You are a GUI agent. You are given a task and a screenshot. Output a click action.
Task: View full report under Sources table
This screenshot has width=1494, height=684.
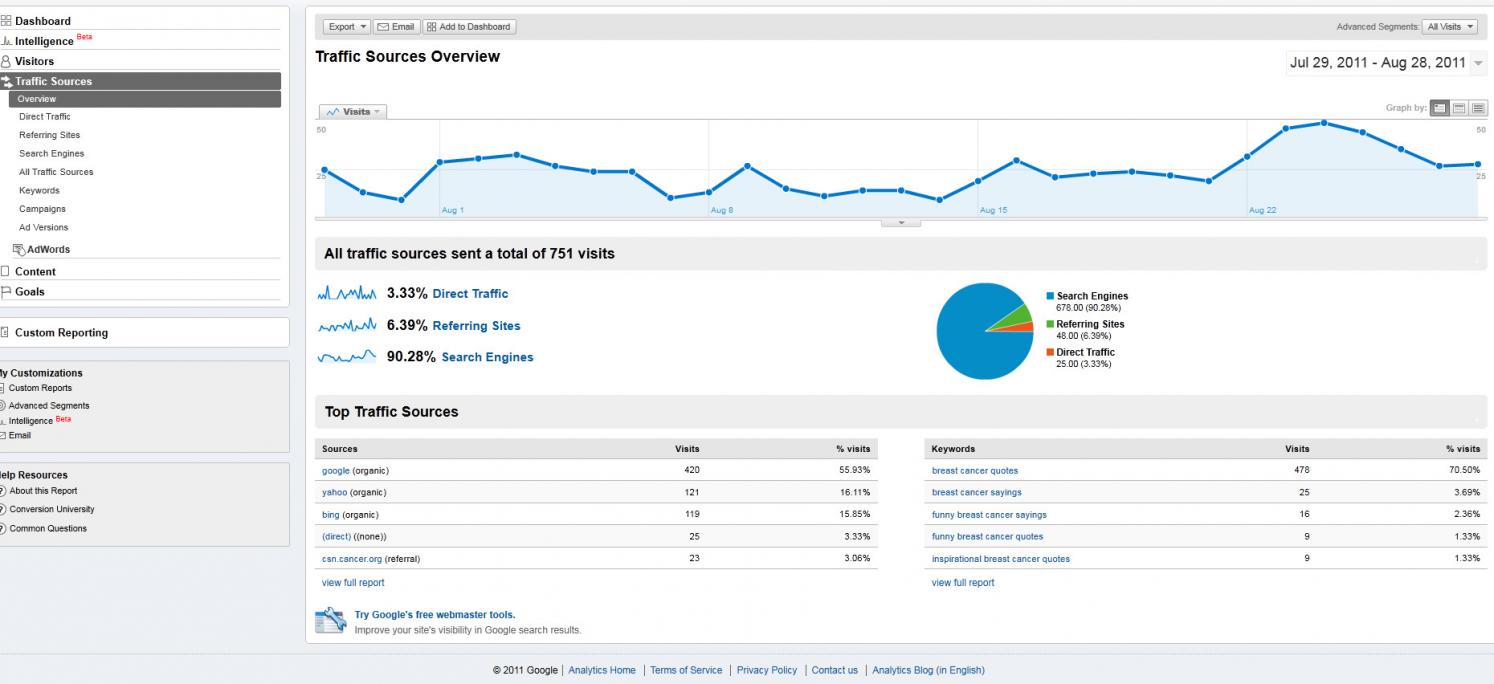coord(353,583)
